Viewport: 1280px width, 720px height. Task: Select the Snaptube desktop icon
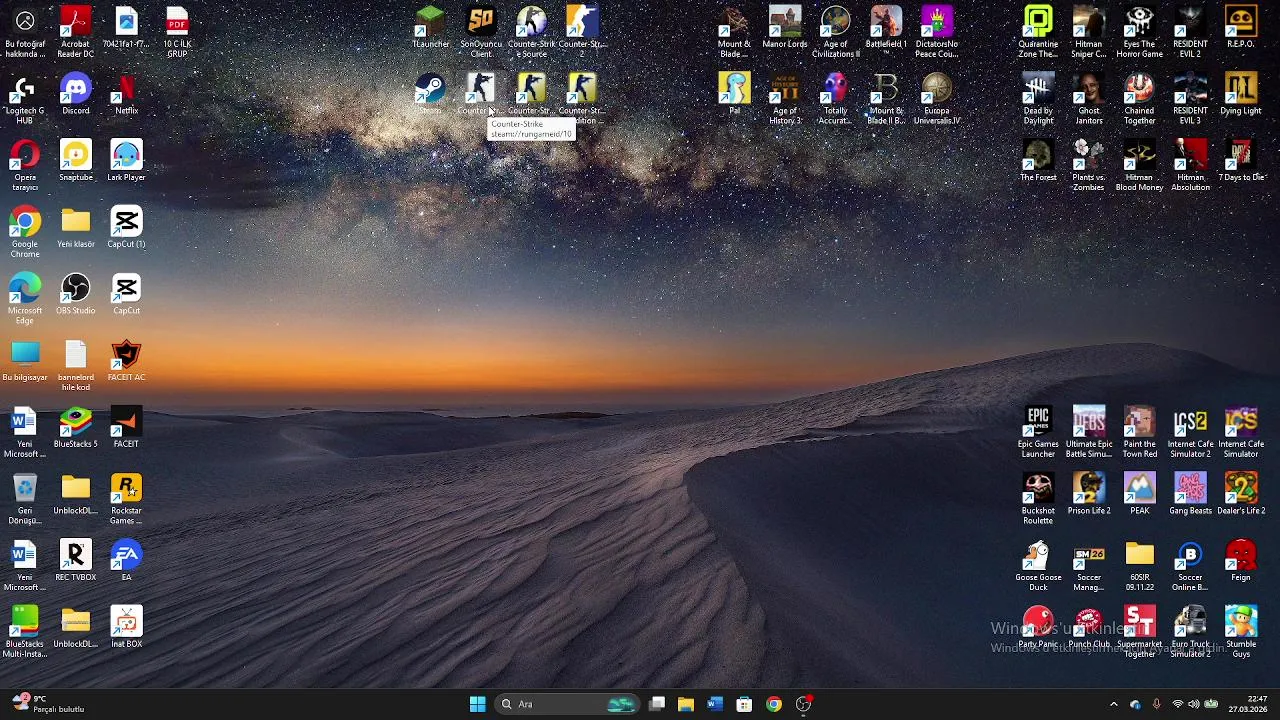75,161
